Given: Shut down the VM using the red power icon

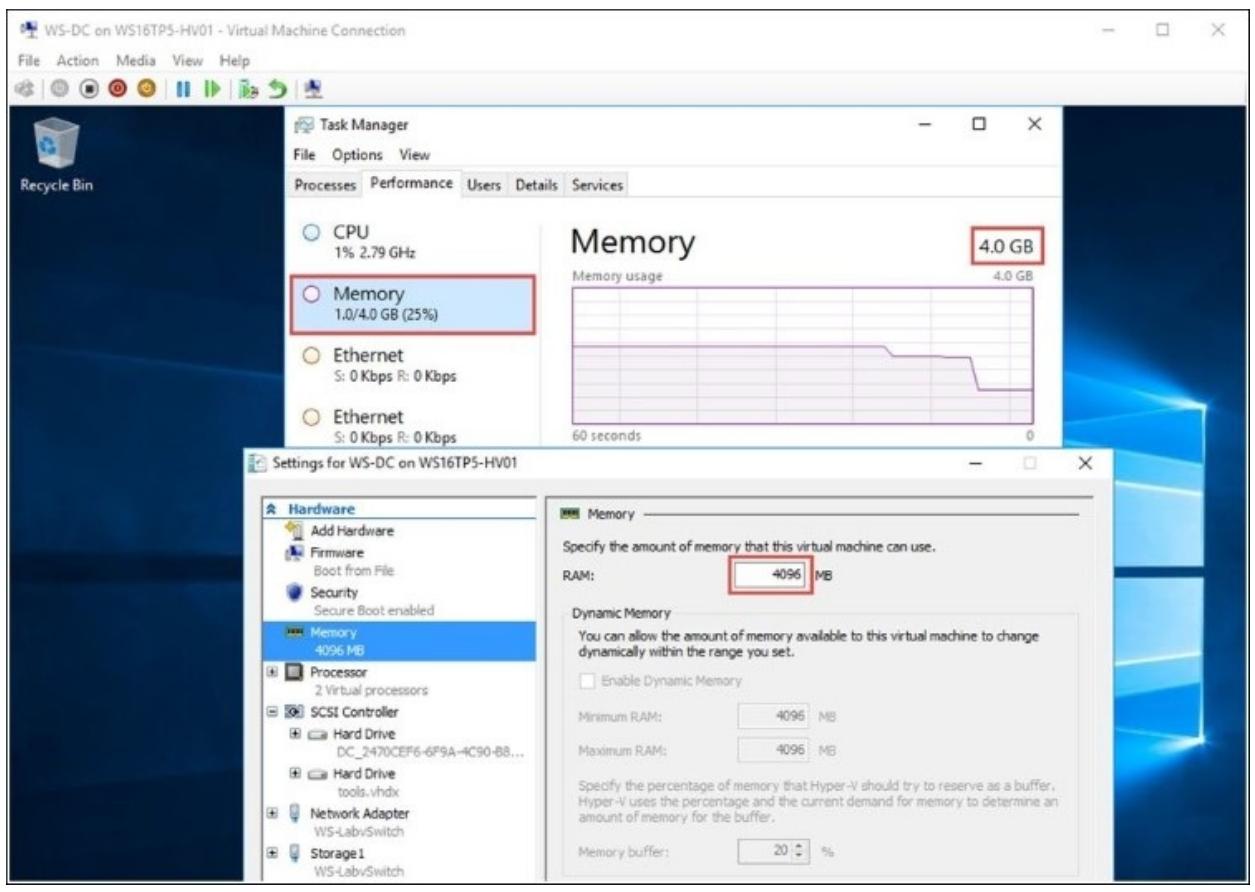Looking at the screenshot, I should point(118,87).
